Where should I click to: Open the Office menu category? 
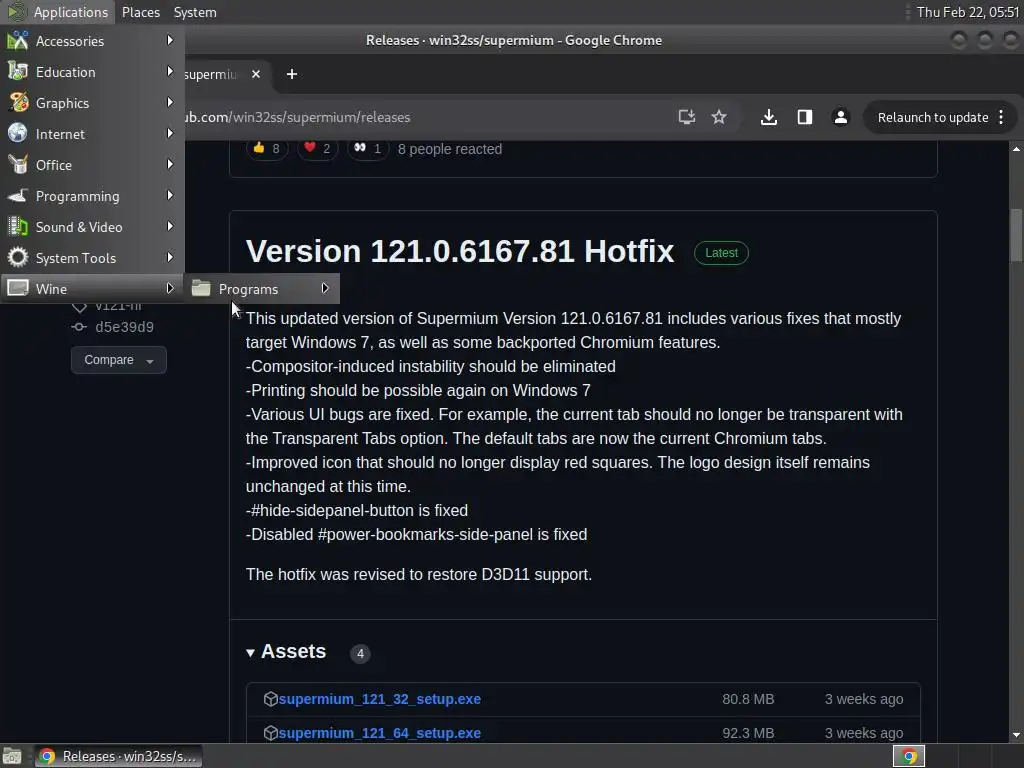pos(92,165)
